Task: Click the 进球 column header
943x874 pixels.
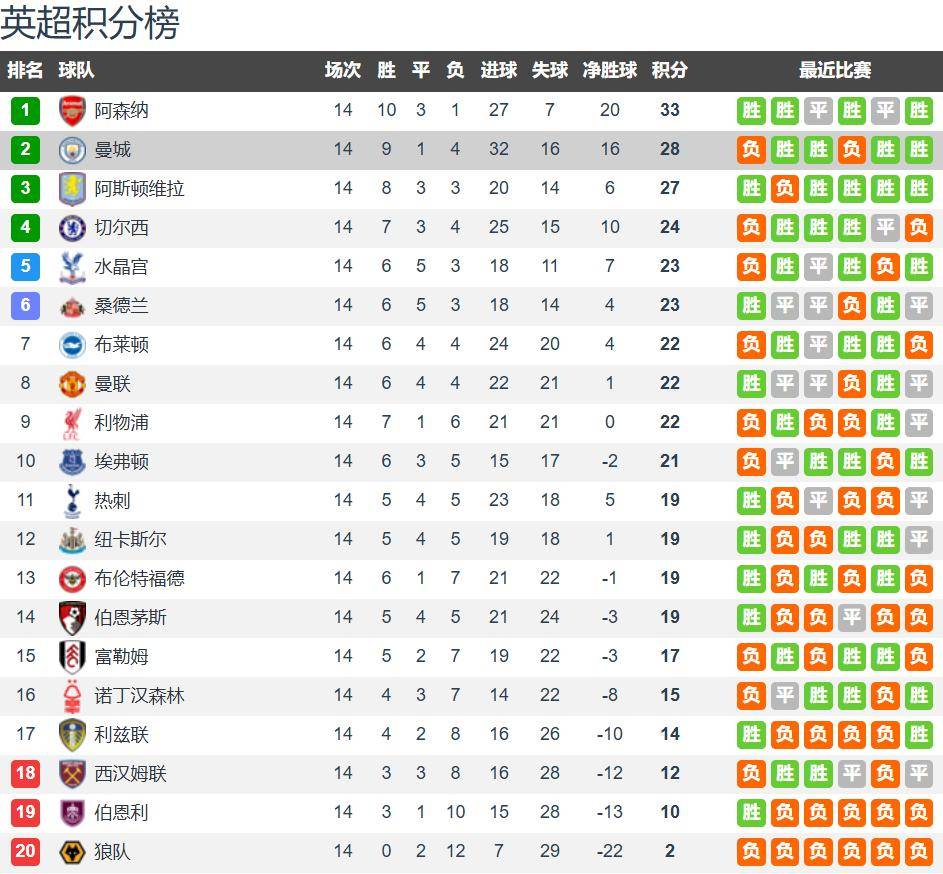Action: pyautogui.click(x=498, y=70)
